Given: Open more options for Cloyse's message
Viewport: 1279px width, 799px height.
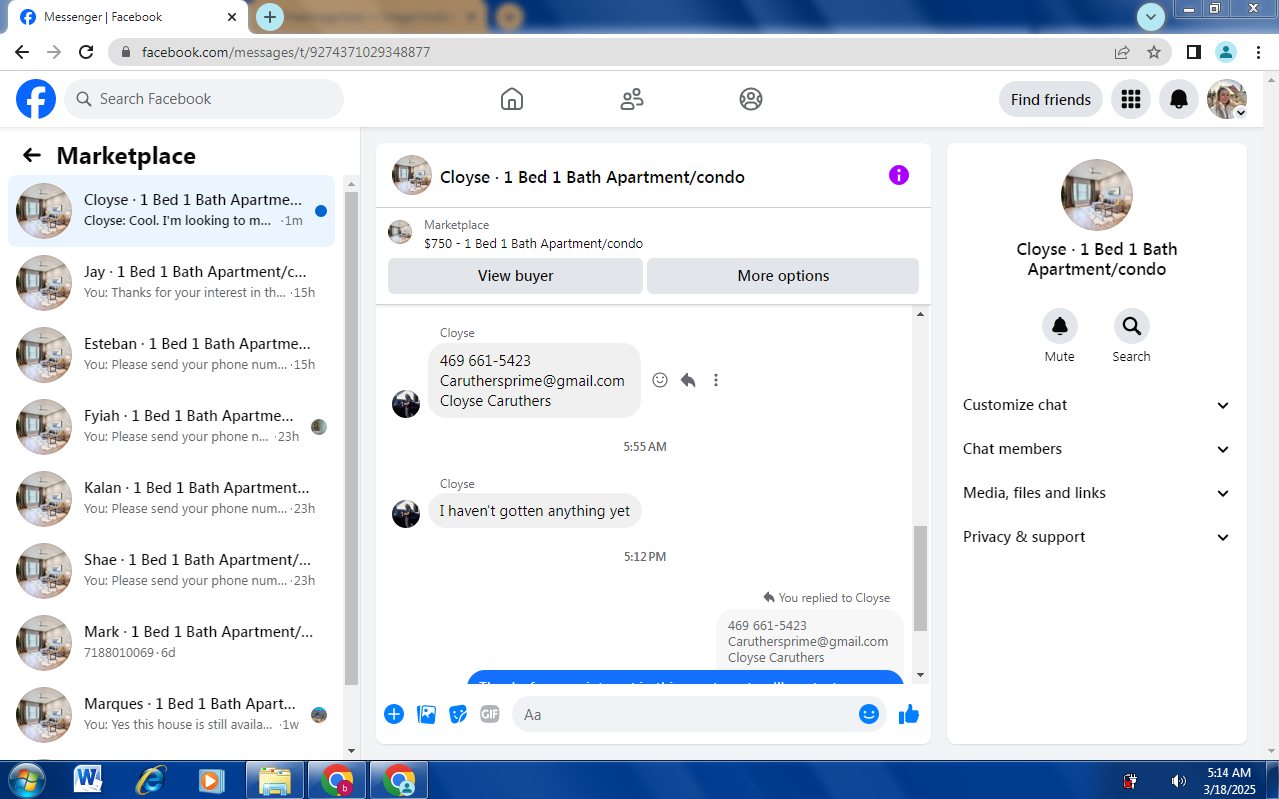Looking at the screenshot, I should [716, 380].
